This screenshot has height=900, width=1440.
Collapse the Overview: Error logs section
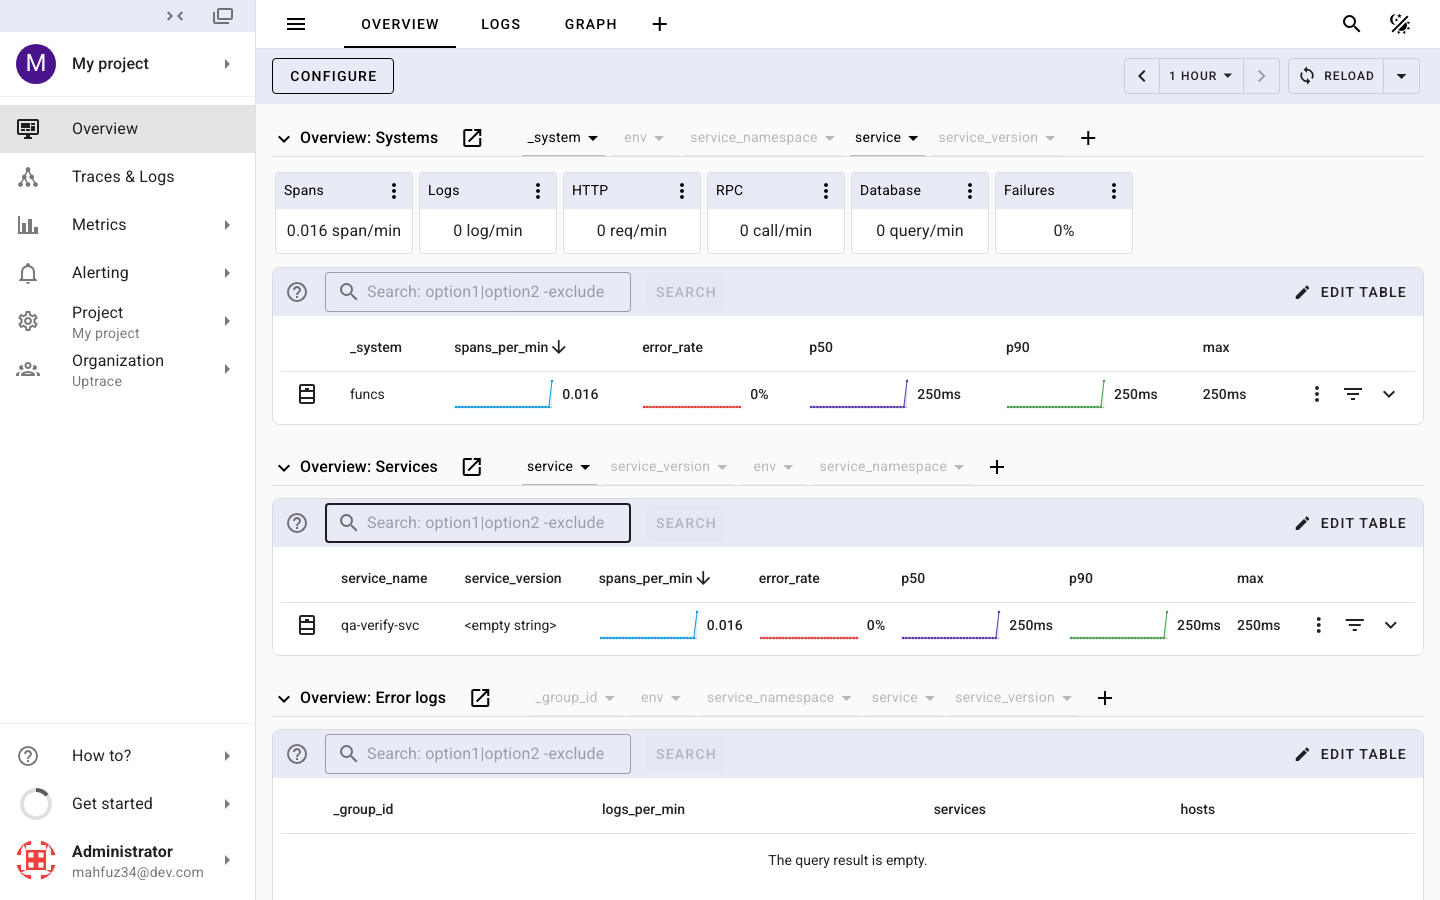pyautogui.click(x=284, y=699)
